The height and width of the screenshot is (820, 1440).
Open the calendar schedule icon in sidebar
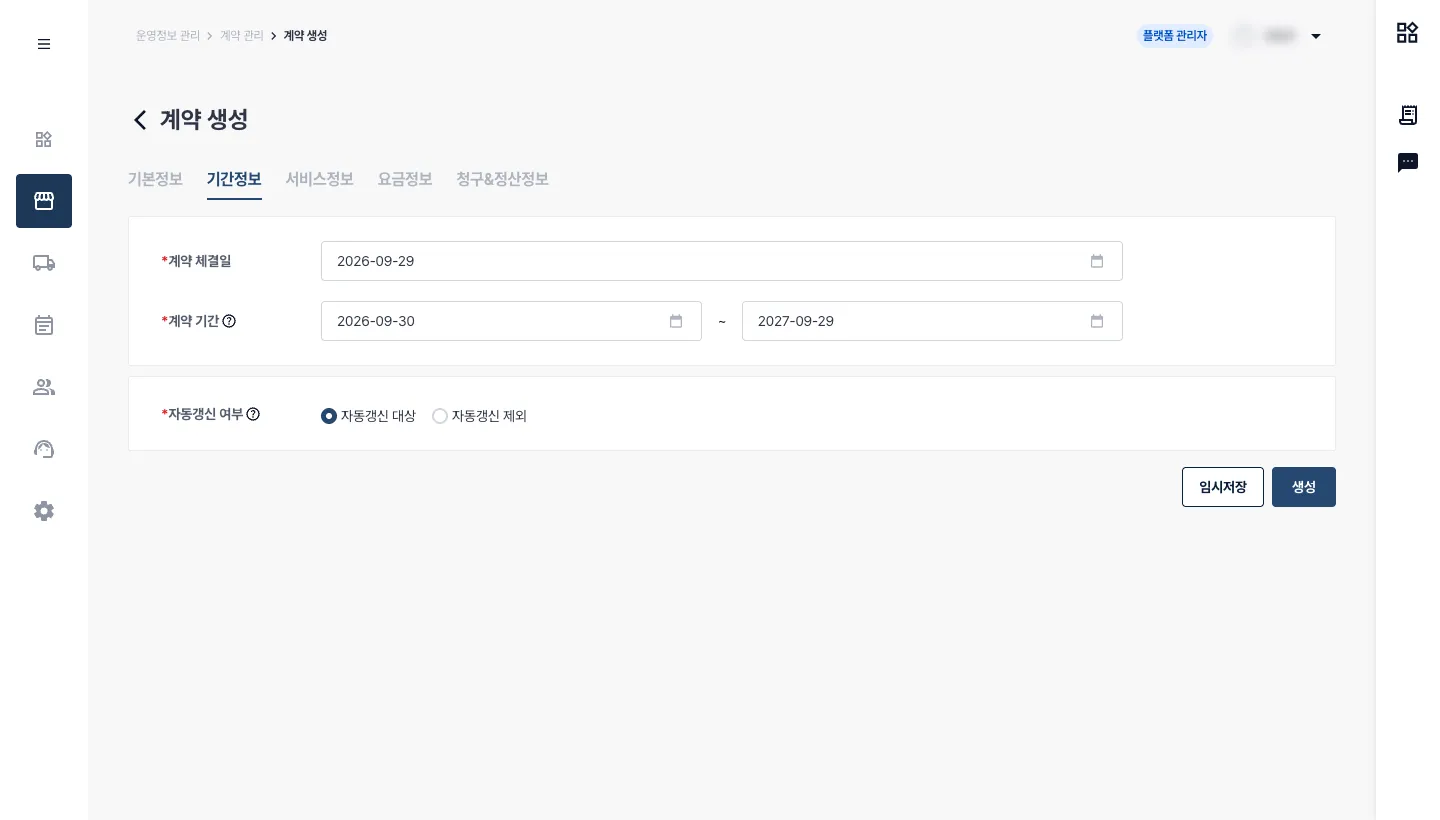coord(44,325)
